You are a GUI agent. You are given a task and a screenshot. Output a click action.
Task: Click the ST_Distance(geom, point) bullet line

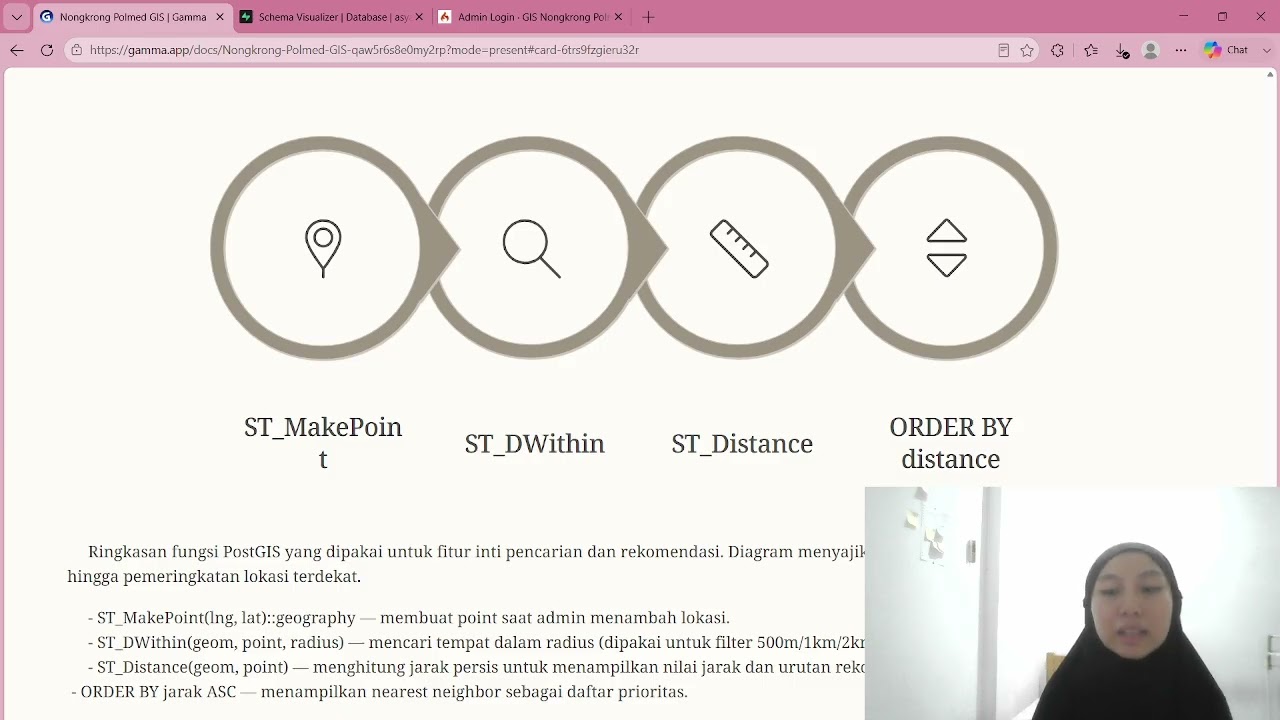pos(476,667)
